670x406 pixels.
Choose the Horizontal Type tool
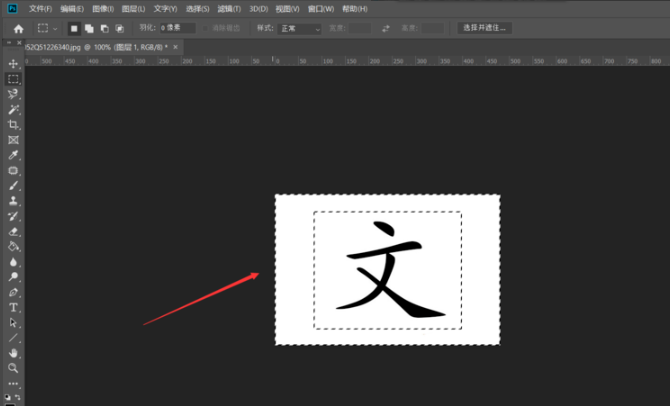point(13,307)
